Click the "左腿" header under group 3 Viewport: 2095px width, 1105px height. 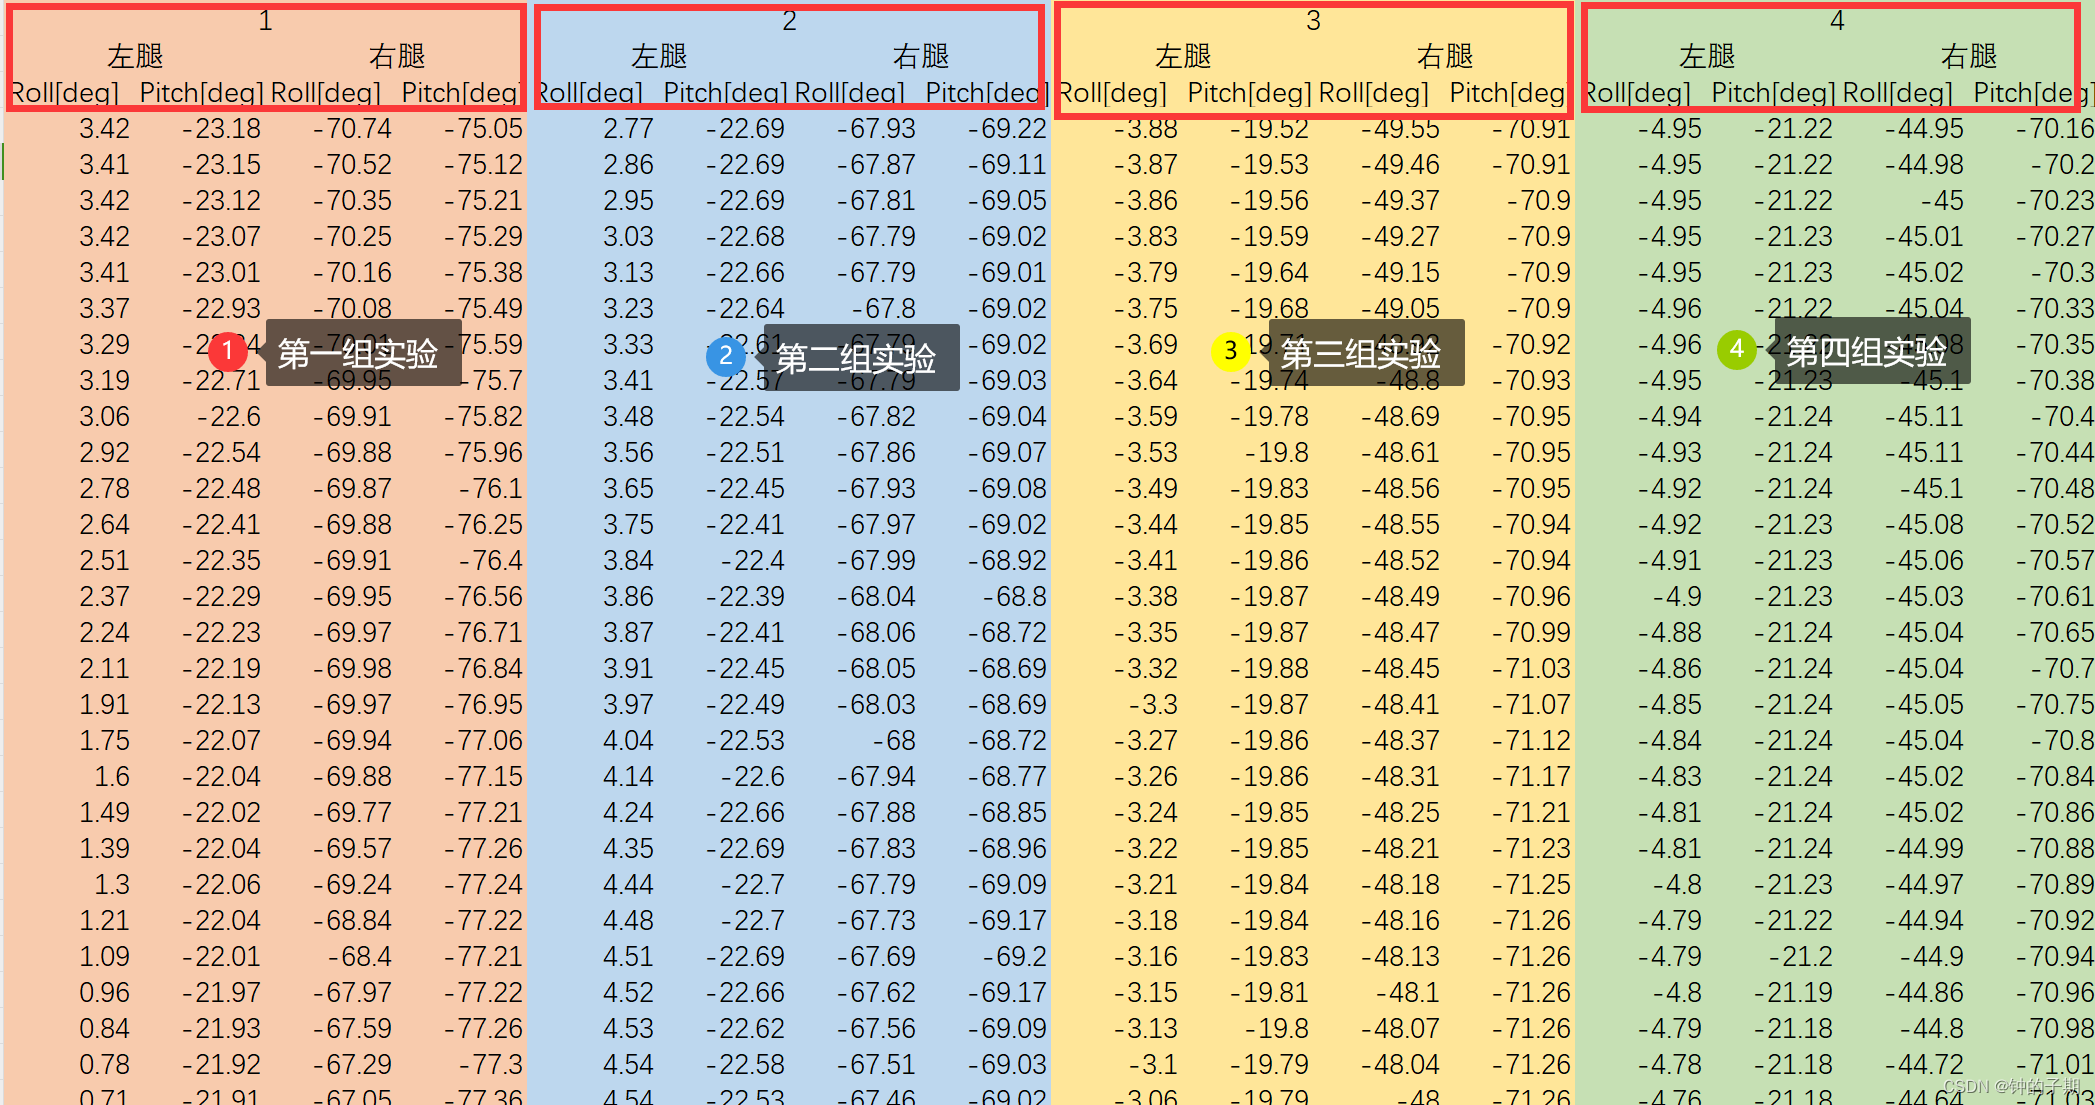click(1182, 57)
